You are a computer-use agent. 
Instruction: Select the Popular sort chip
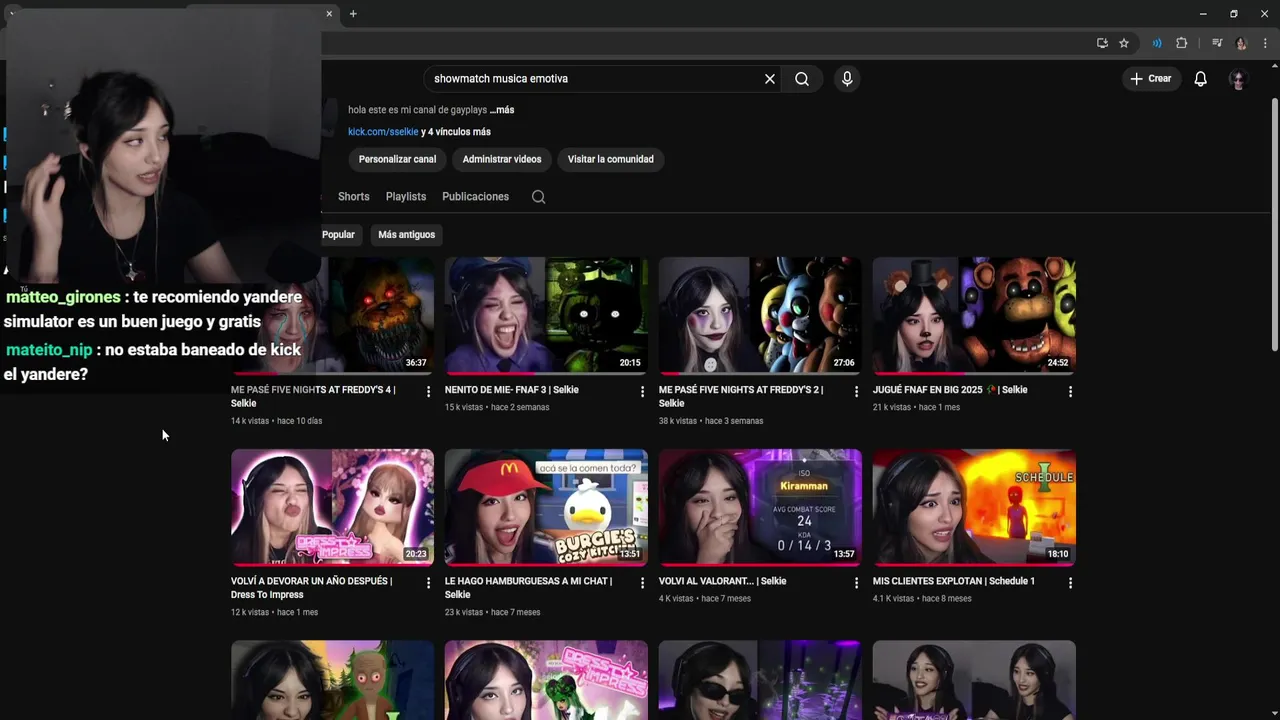tap(339, 235)
